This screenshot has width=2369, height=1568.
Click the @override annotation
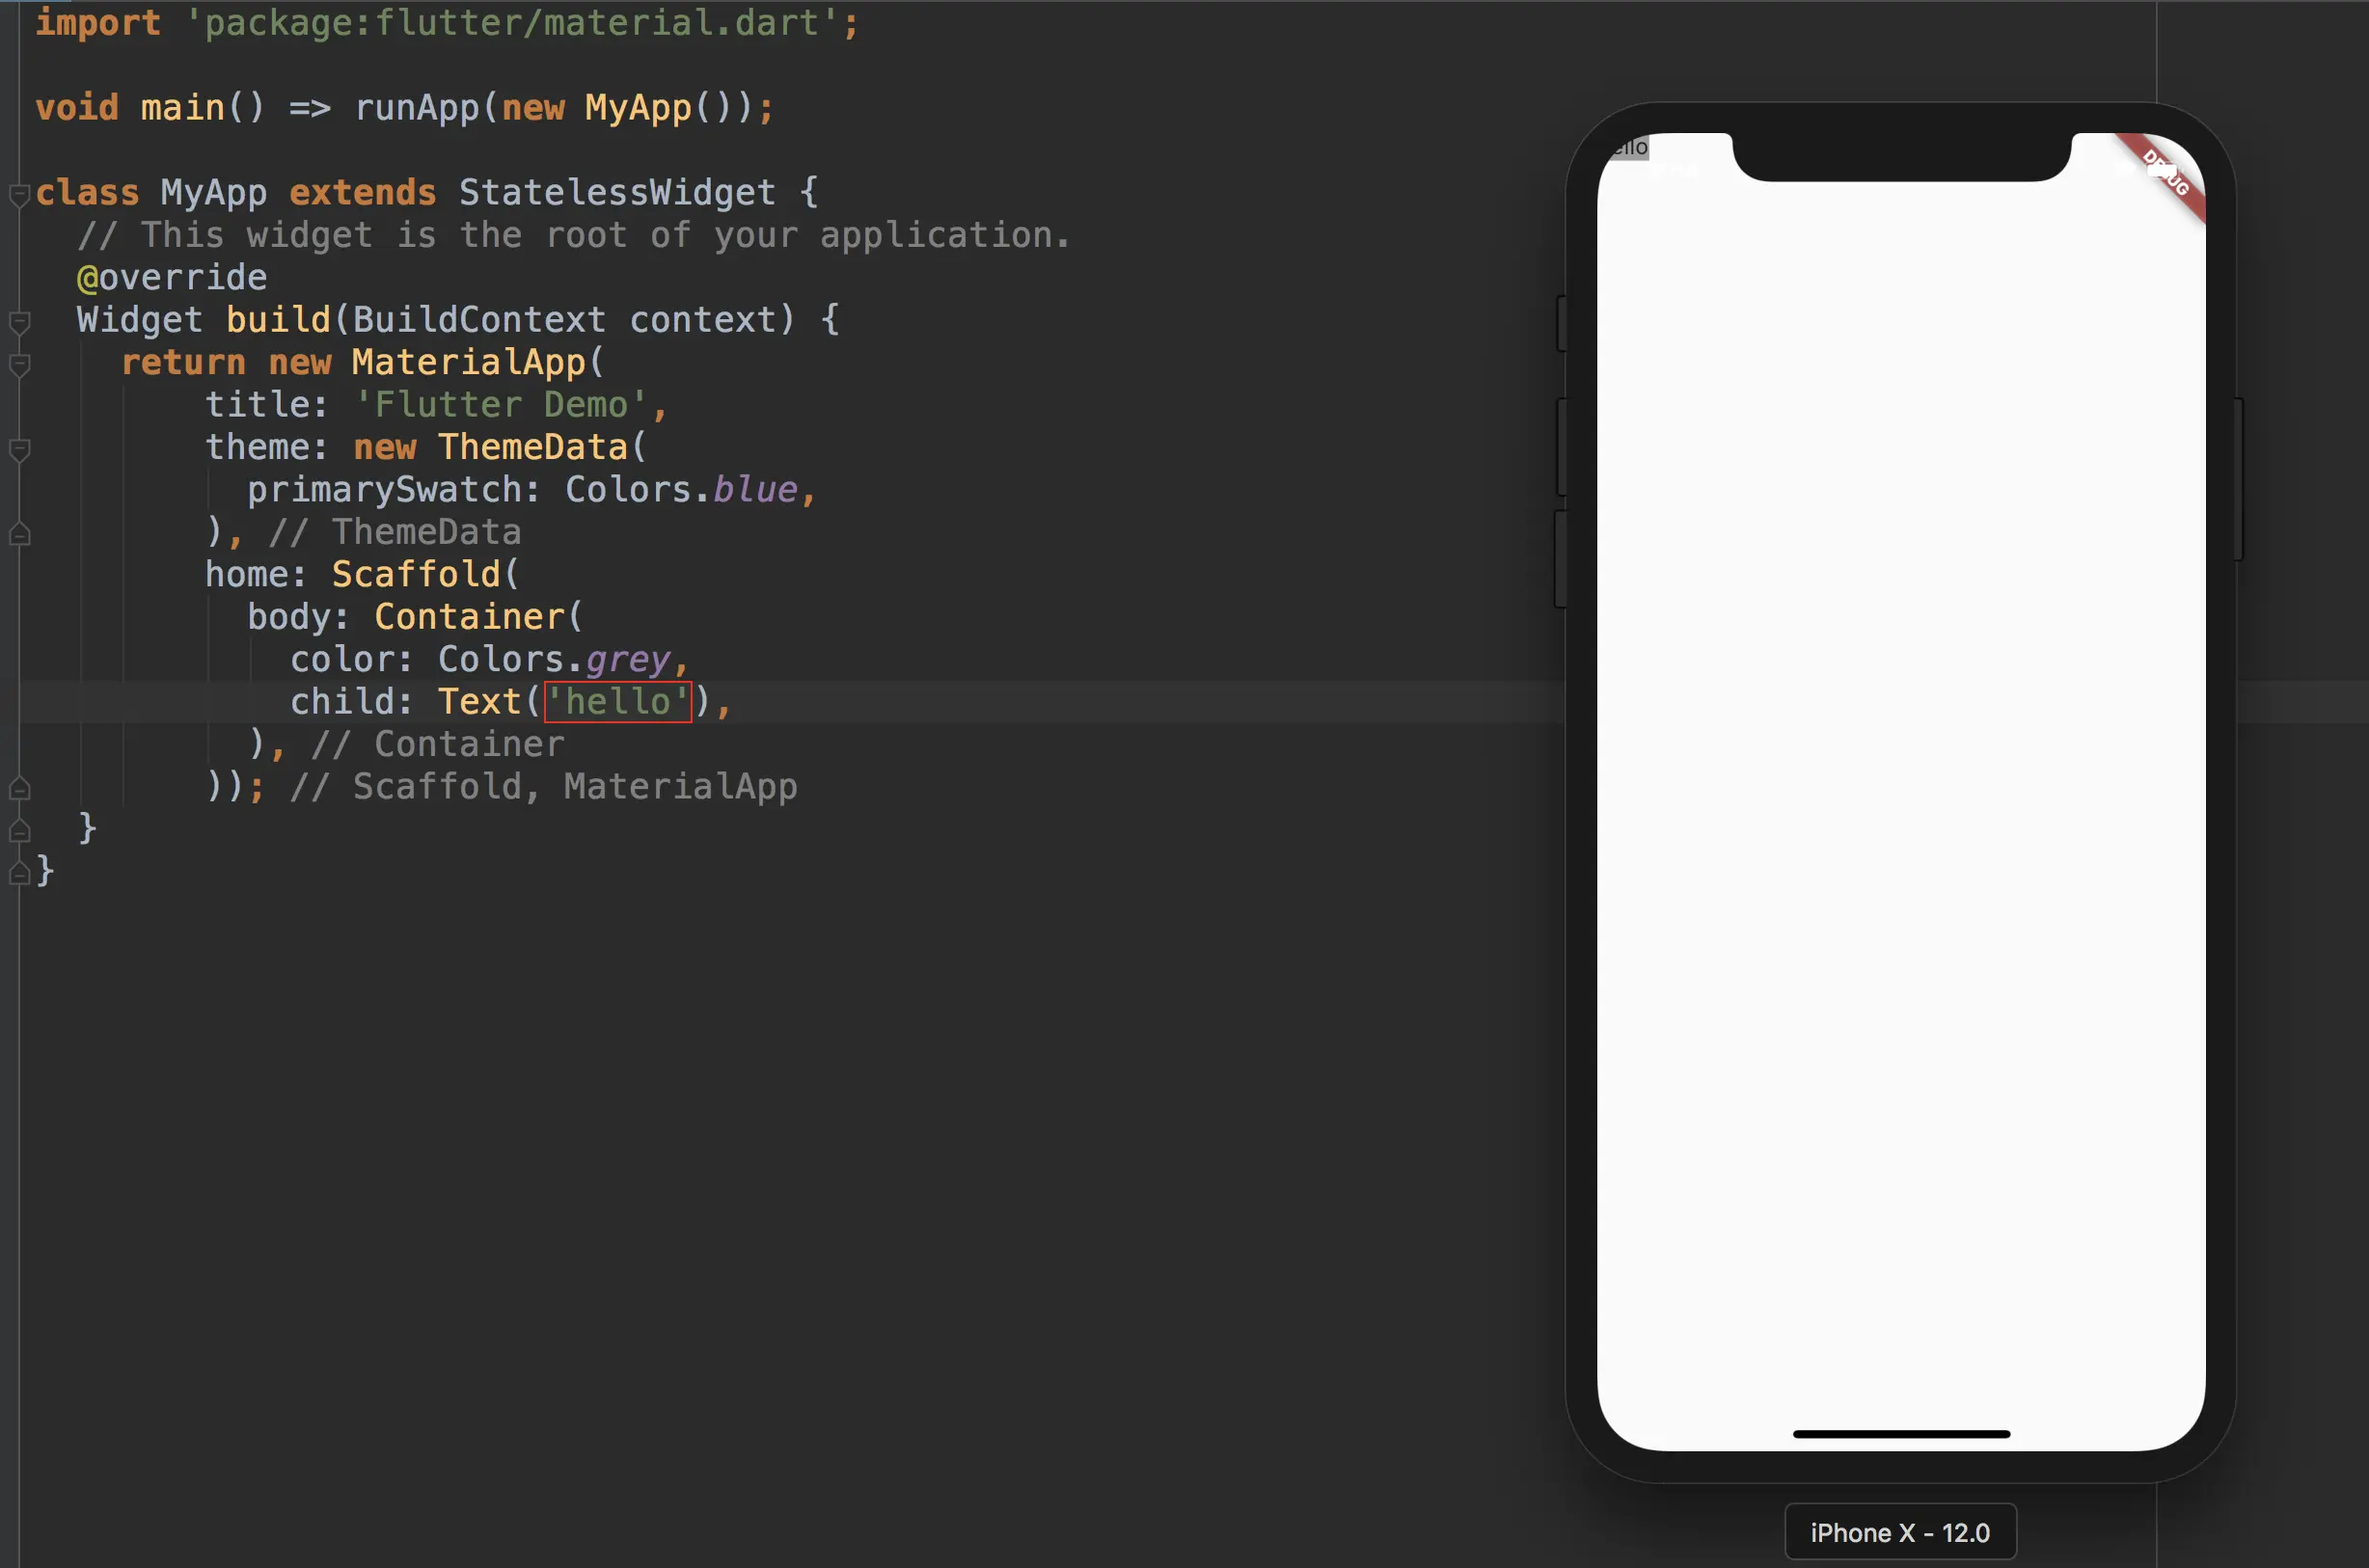click(x=172, y=277)
